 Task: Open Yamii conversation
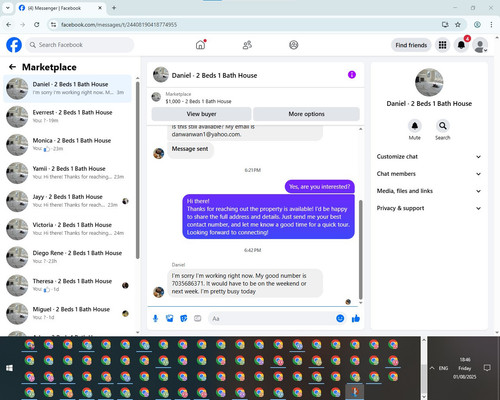coord(67,173)
